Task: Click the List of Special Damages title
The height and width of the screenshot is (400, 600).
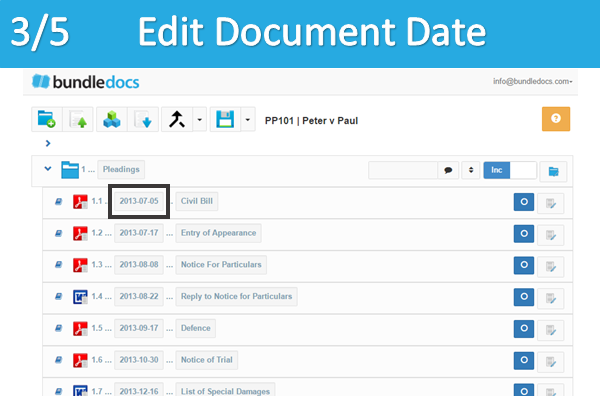Action: [225, 390]
